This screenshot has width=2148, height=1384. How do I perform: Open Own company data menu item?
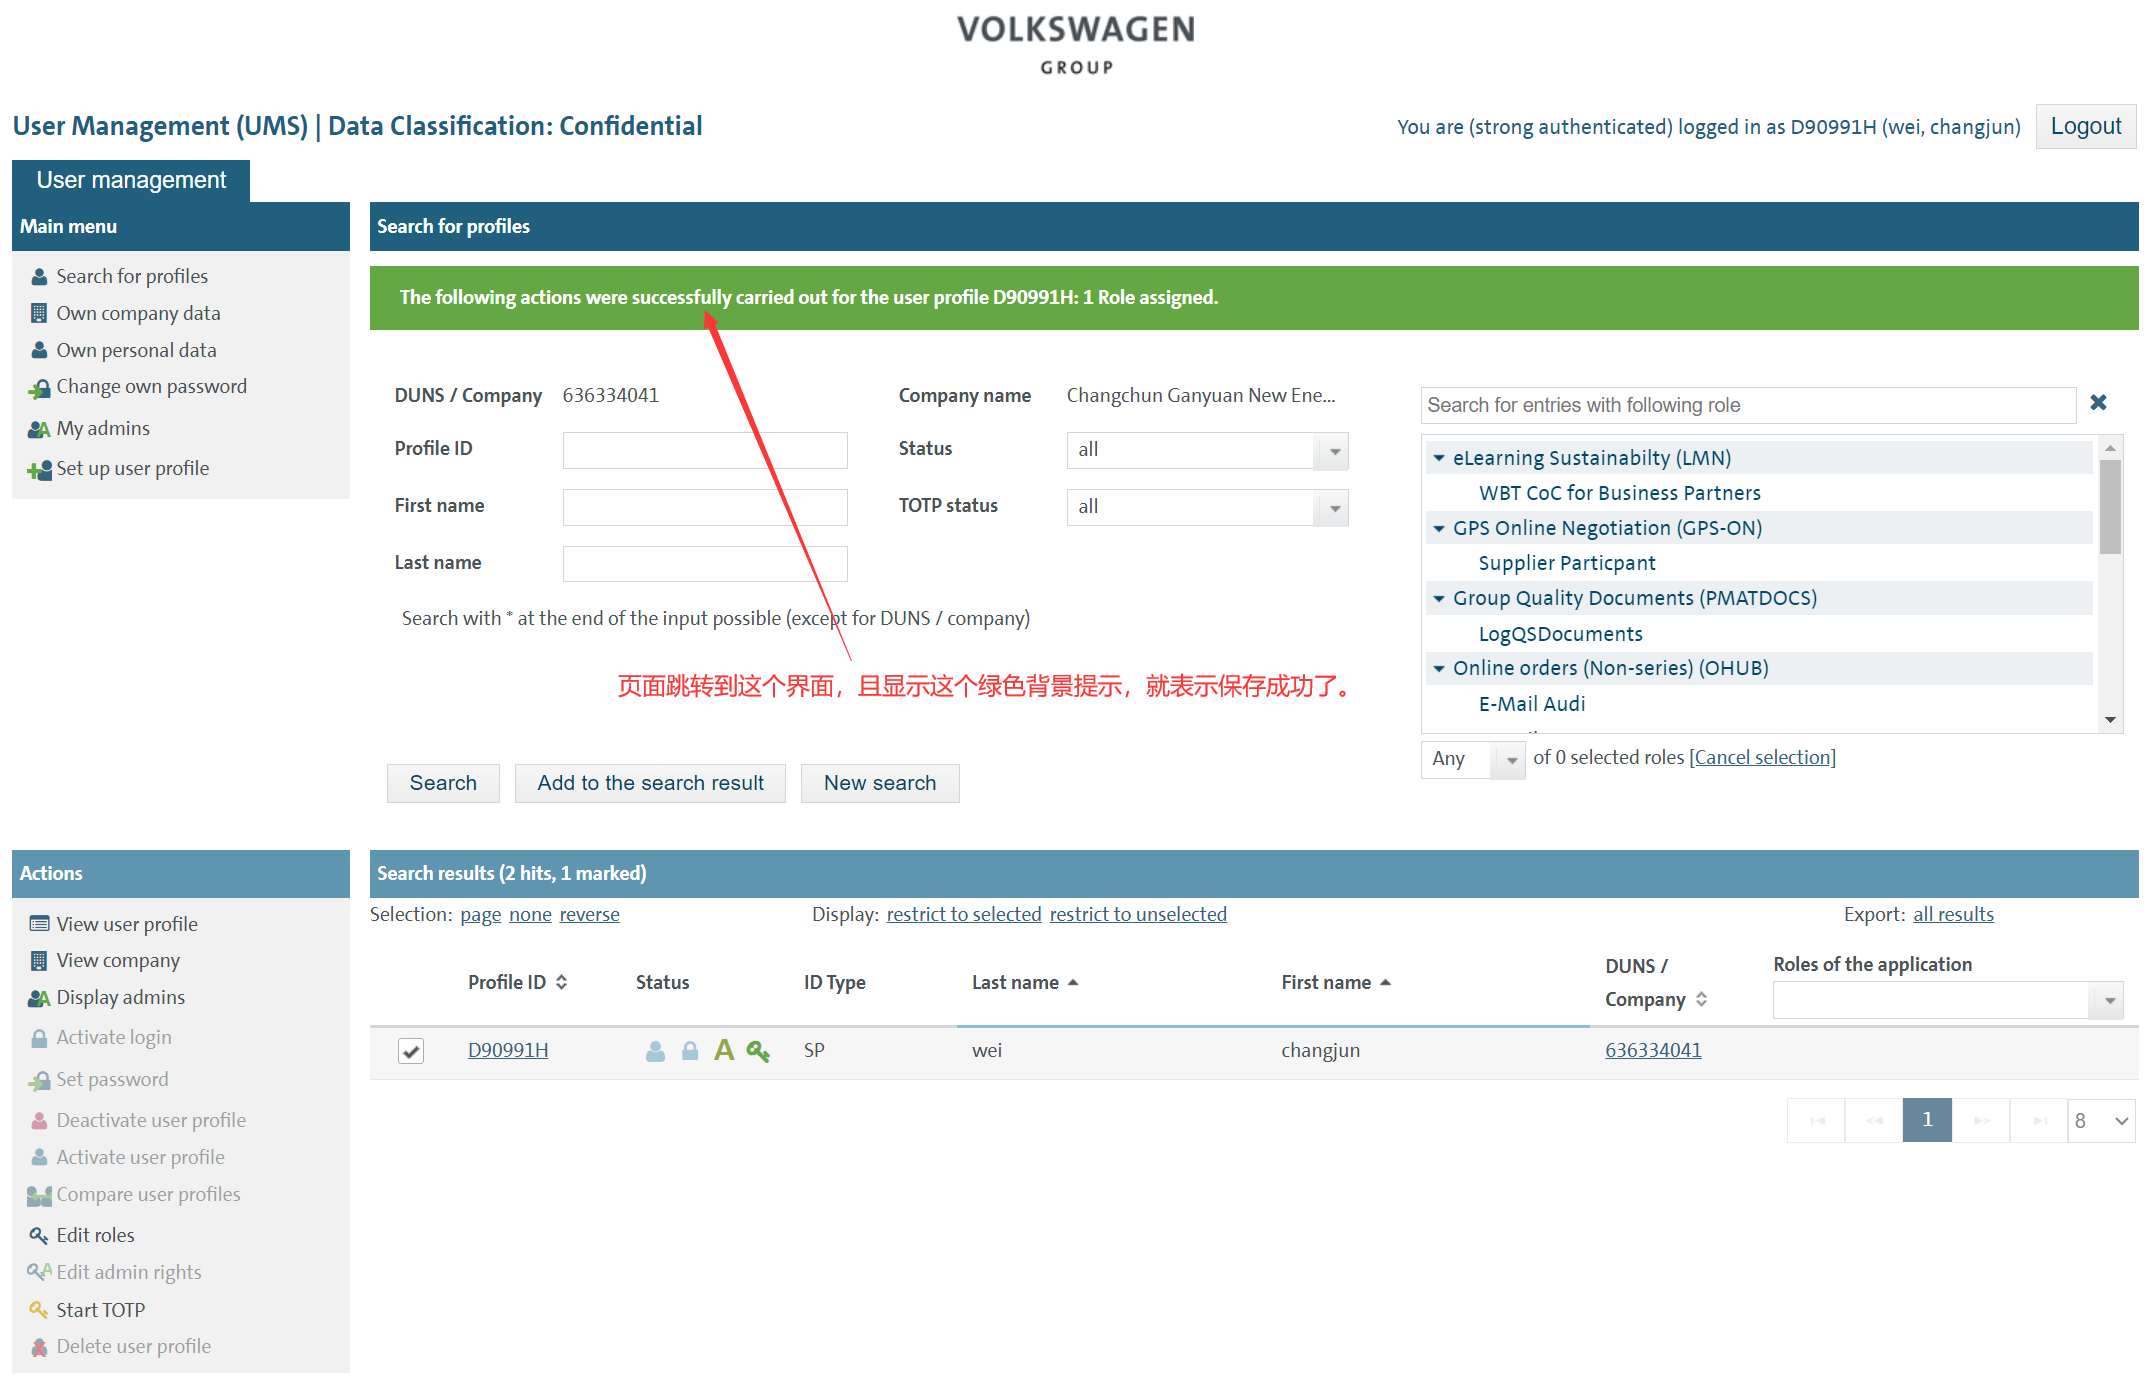click(x=138, y=314)
